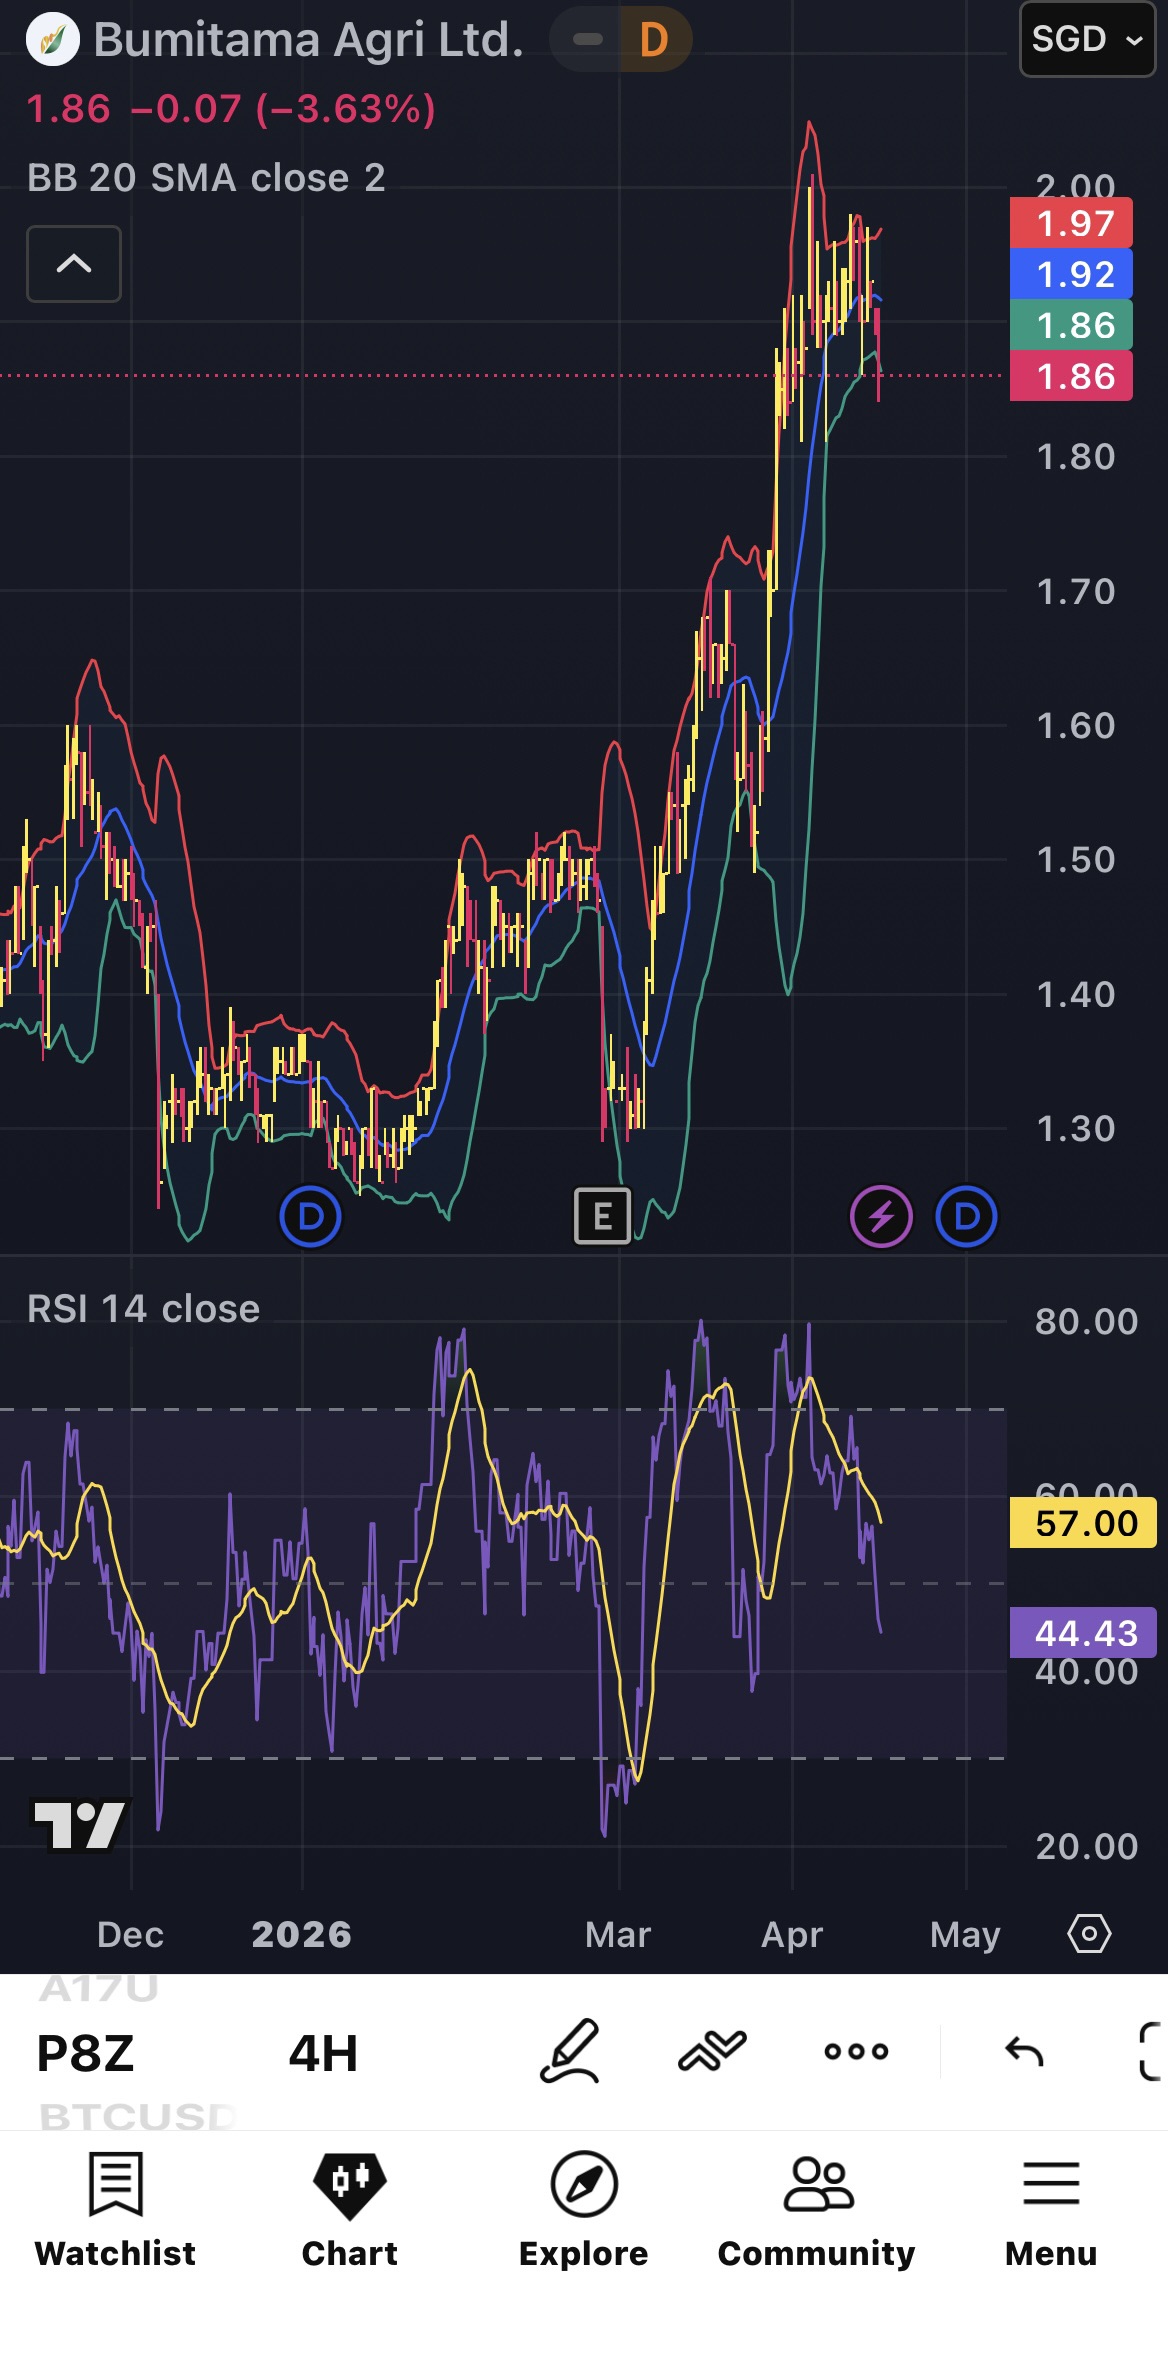The image size is (1168, 2377).
Task: Click the Bumitama Agri Ltd. title
Action: pos(308,40)
